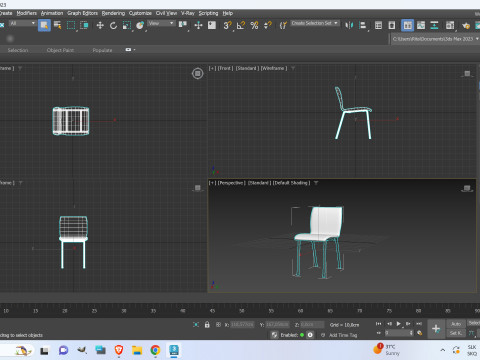Image resolution: width=480 pixels, height=360 pixels.
Task: Click Front viewport label
Action: (x=225, y=68)
